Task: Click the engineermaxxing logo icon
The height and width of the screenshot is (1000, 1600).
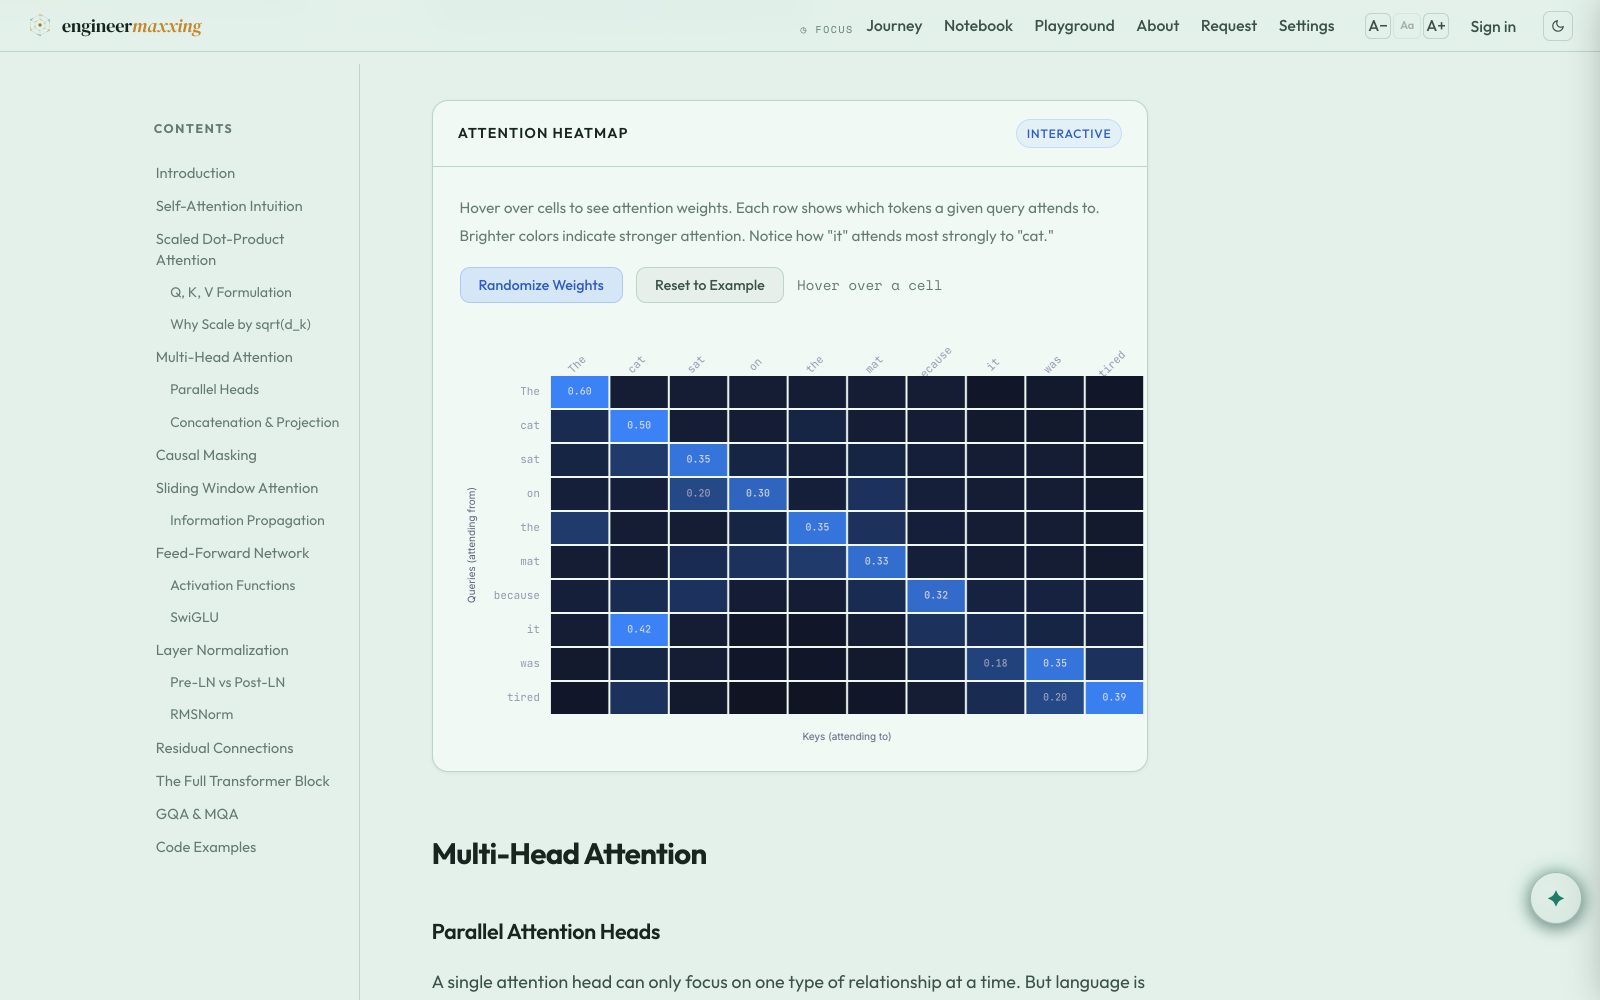Action: click(x=40, y=26)
